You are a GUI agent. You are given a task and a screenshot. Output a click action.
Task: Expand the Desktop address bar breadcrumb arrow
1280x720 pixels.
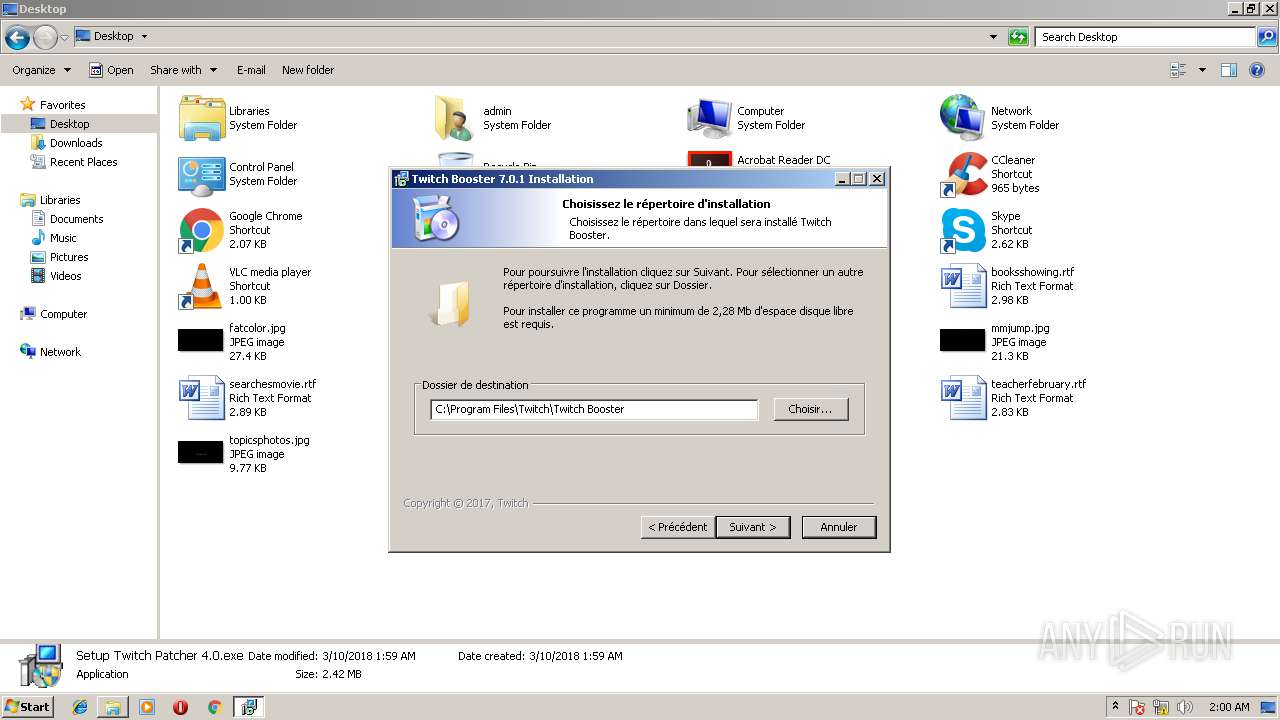pyautogui.click(x=144, y=36)
